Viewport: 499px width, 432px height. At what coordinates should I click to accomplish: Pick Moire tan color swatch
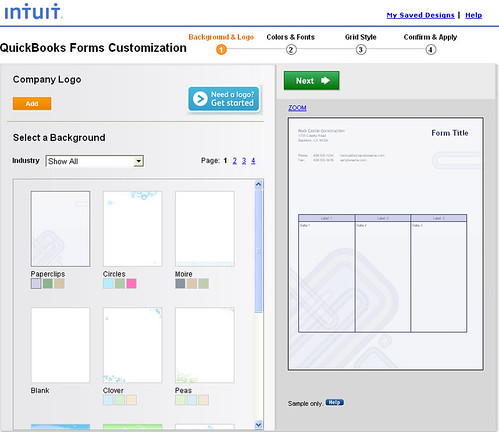pyautogui.click(x=192, y=284)
